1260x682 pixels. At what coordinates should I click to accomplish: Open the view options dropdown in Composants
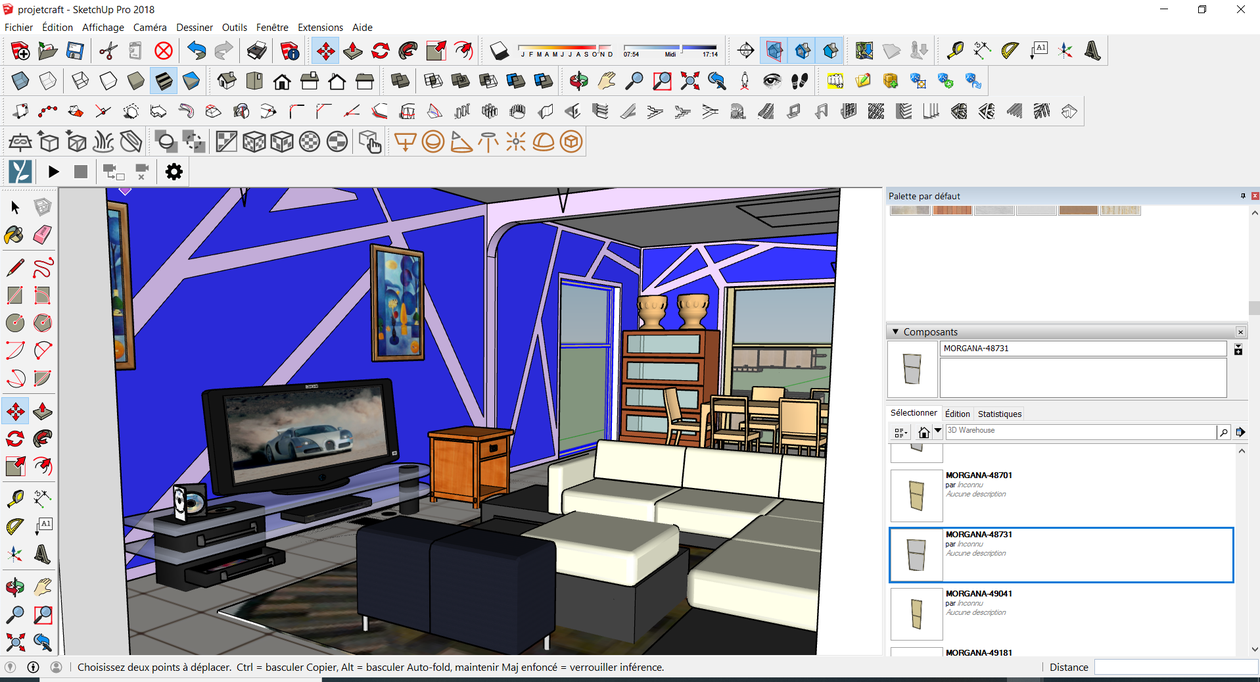click(x=900, y=431)
